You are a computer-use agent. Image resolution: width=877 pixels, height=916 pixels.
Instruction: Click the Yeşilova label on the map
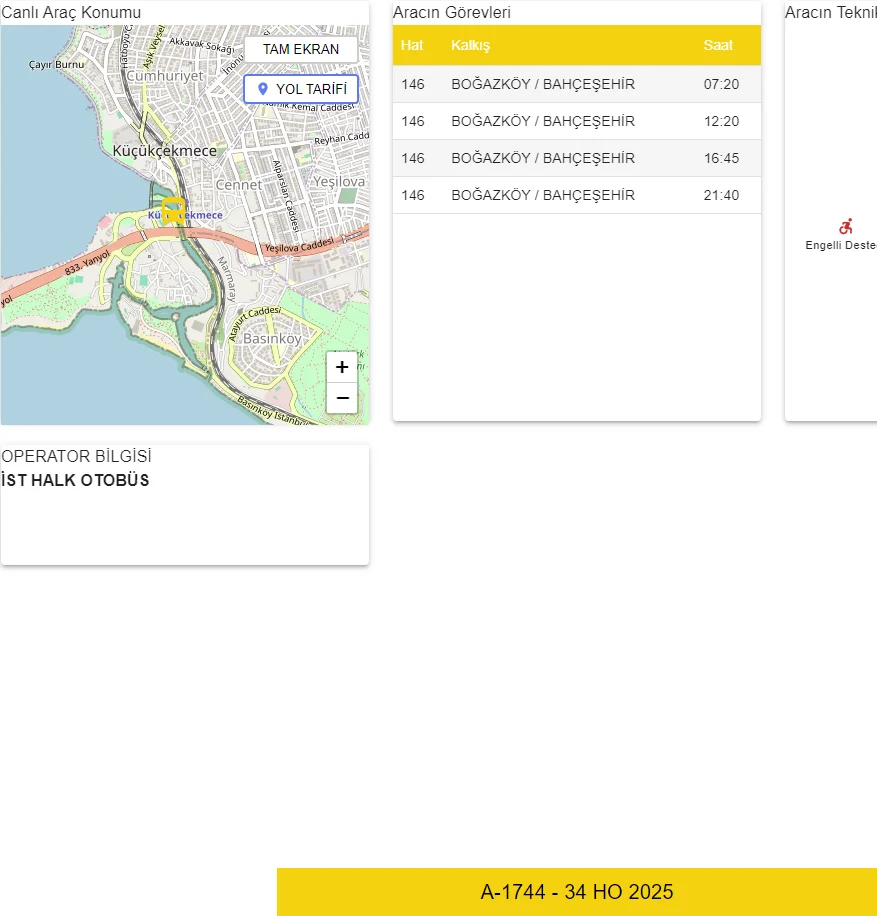339,182
